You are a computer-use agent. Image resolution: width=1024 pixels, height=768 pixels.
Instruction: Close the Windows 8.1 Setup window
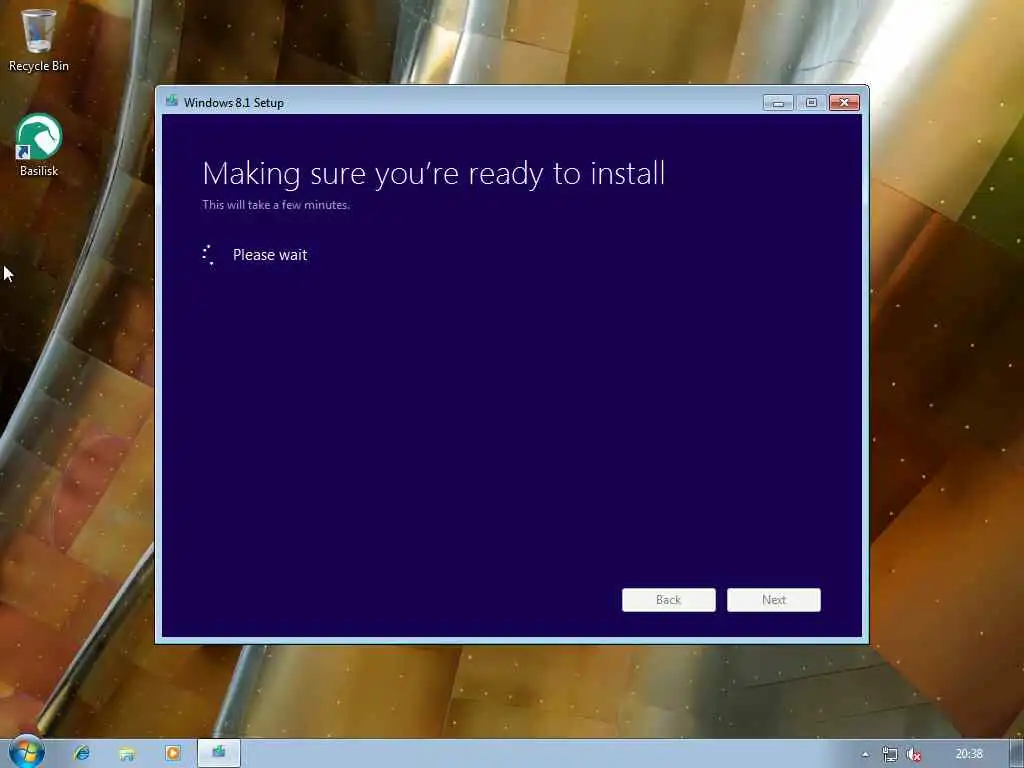844,103
